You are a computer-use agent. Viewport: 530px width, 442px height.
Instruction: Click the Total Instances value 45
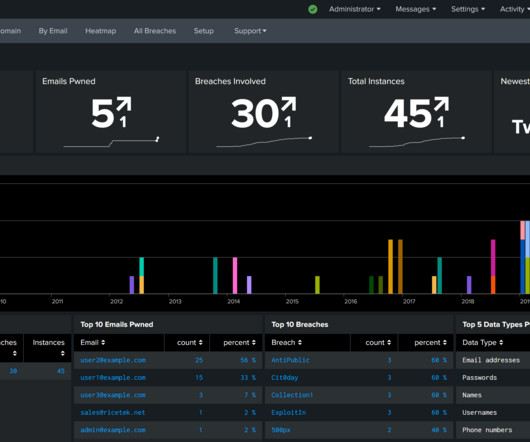pyautogui.click(x=408, y=114)
